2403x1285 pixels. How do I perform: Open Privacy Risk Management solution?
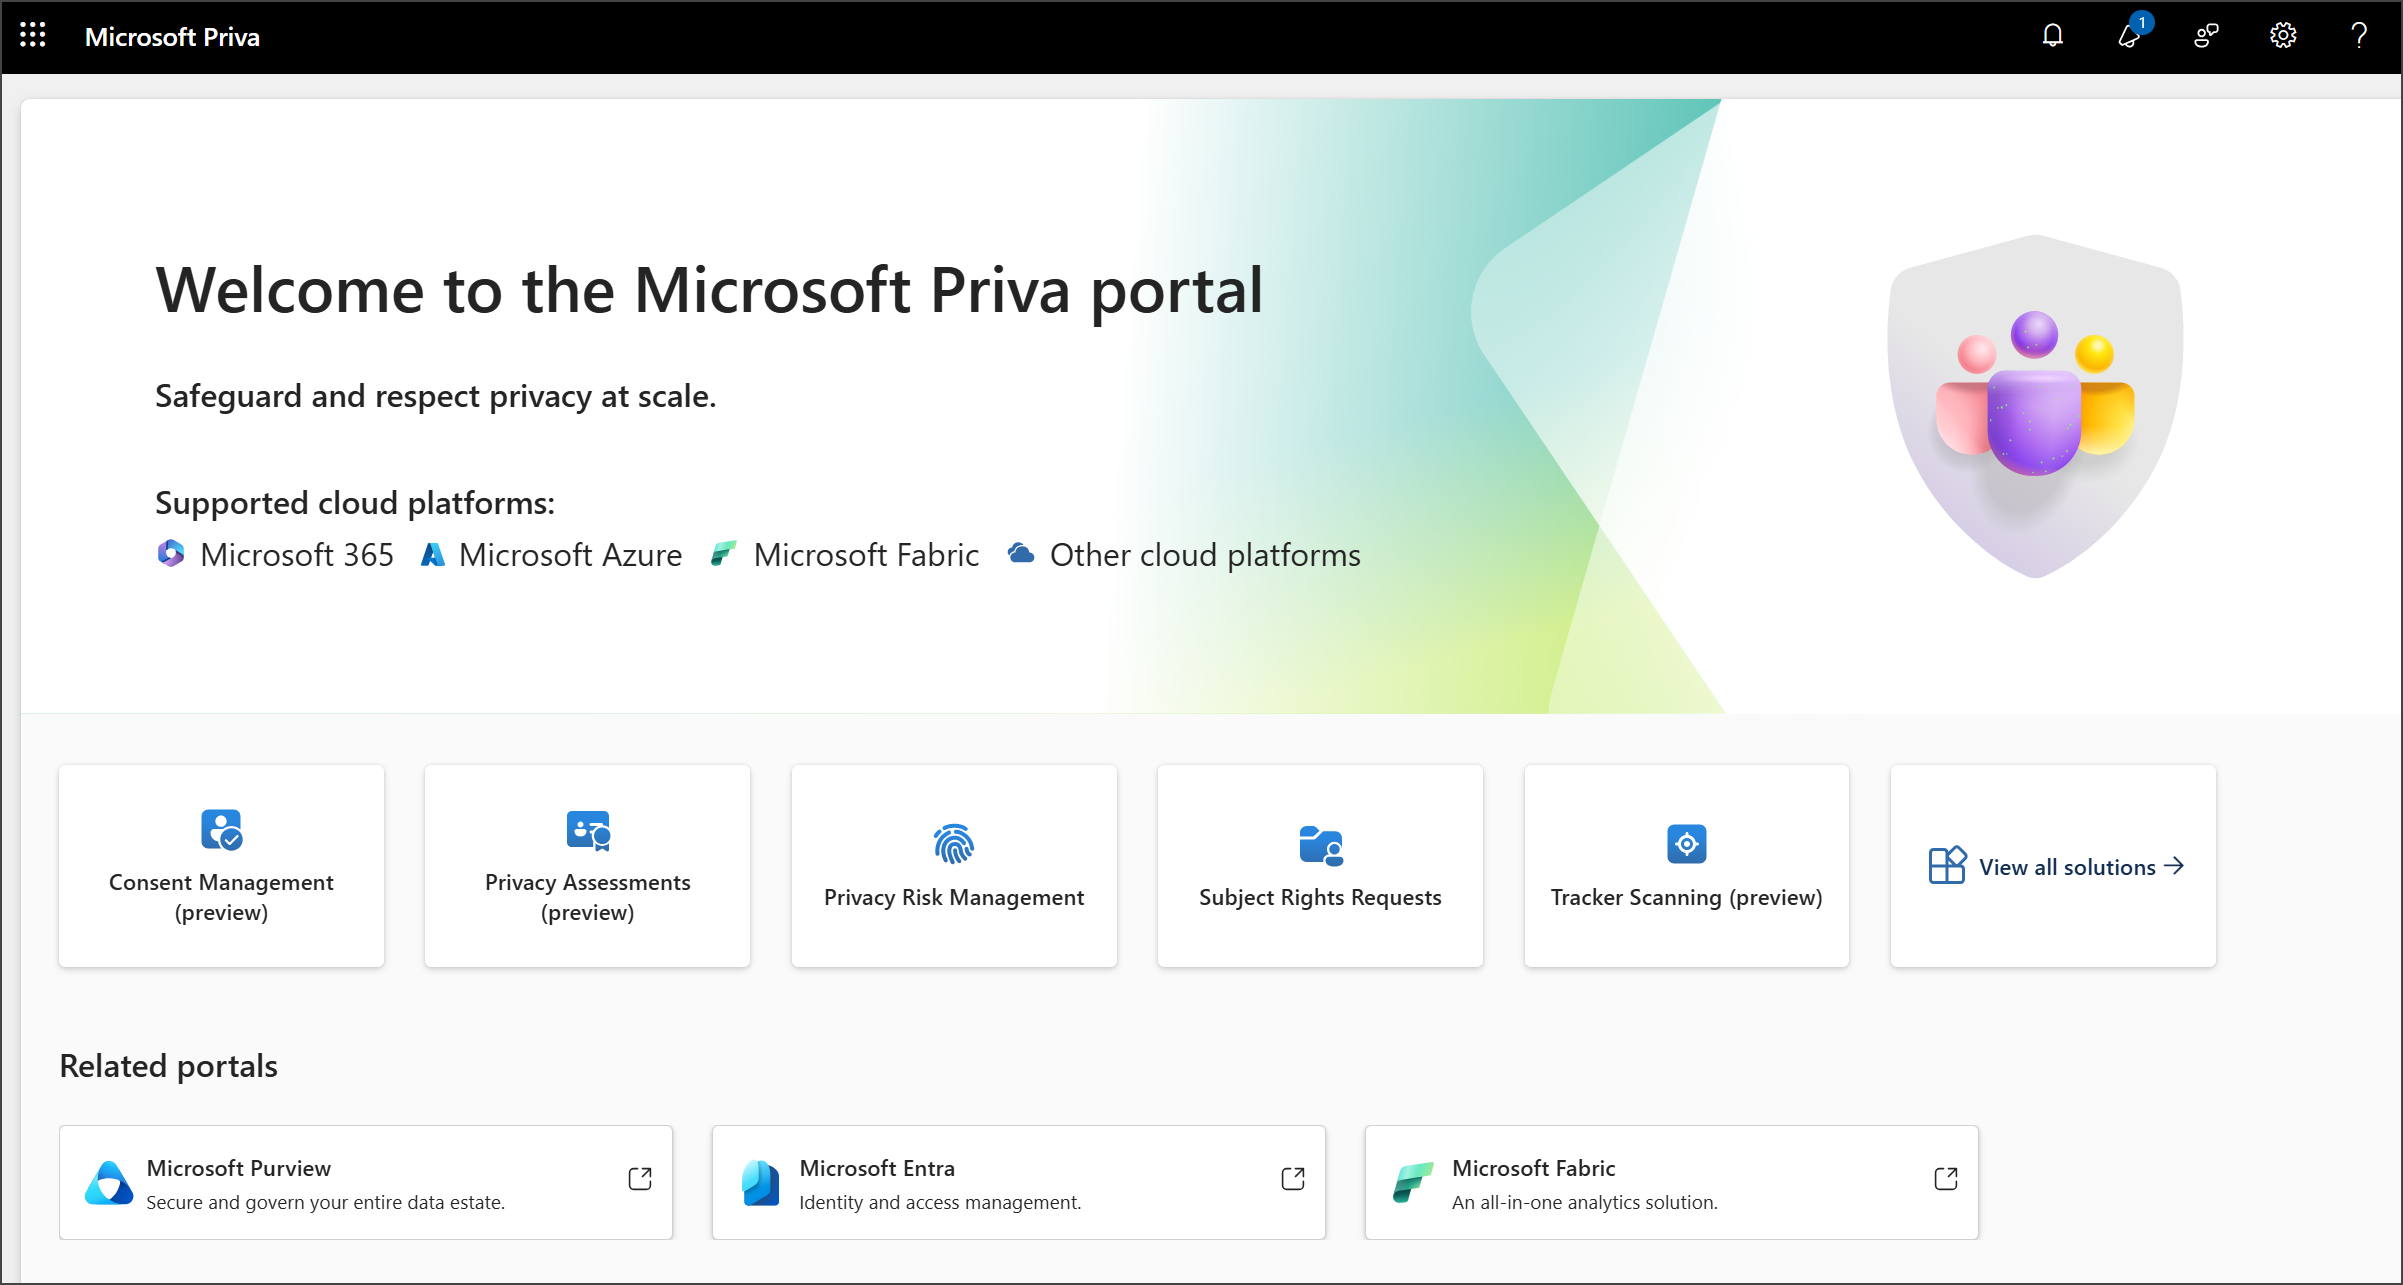pyautogui.click(x=954, y=866)
